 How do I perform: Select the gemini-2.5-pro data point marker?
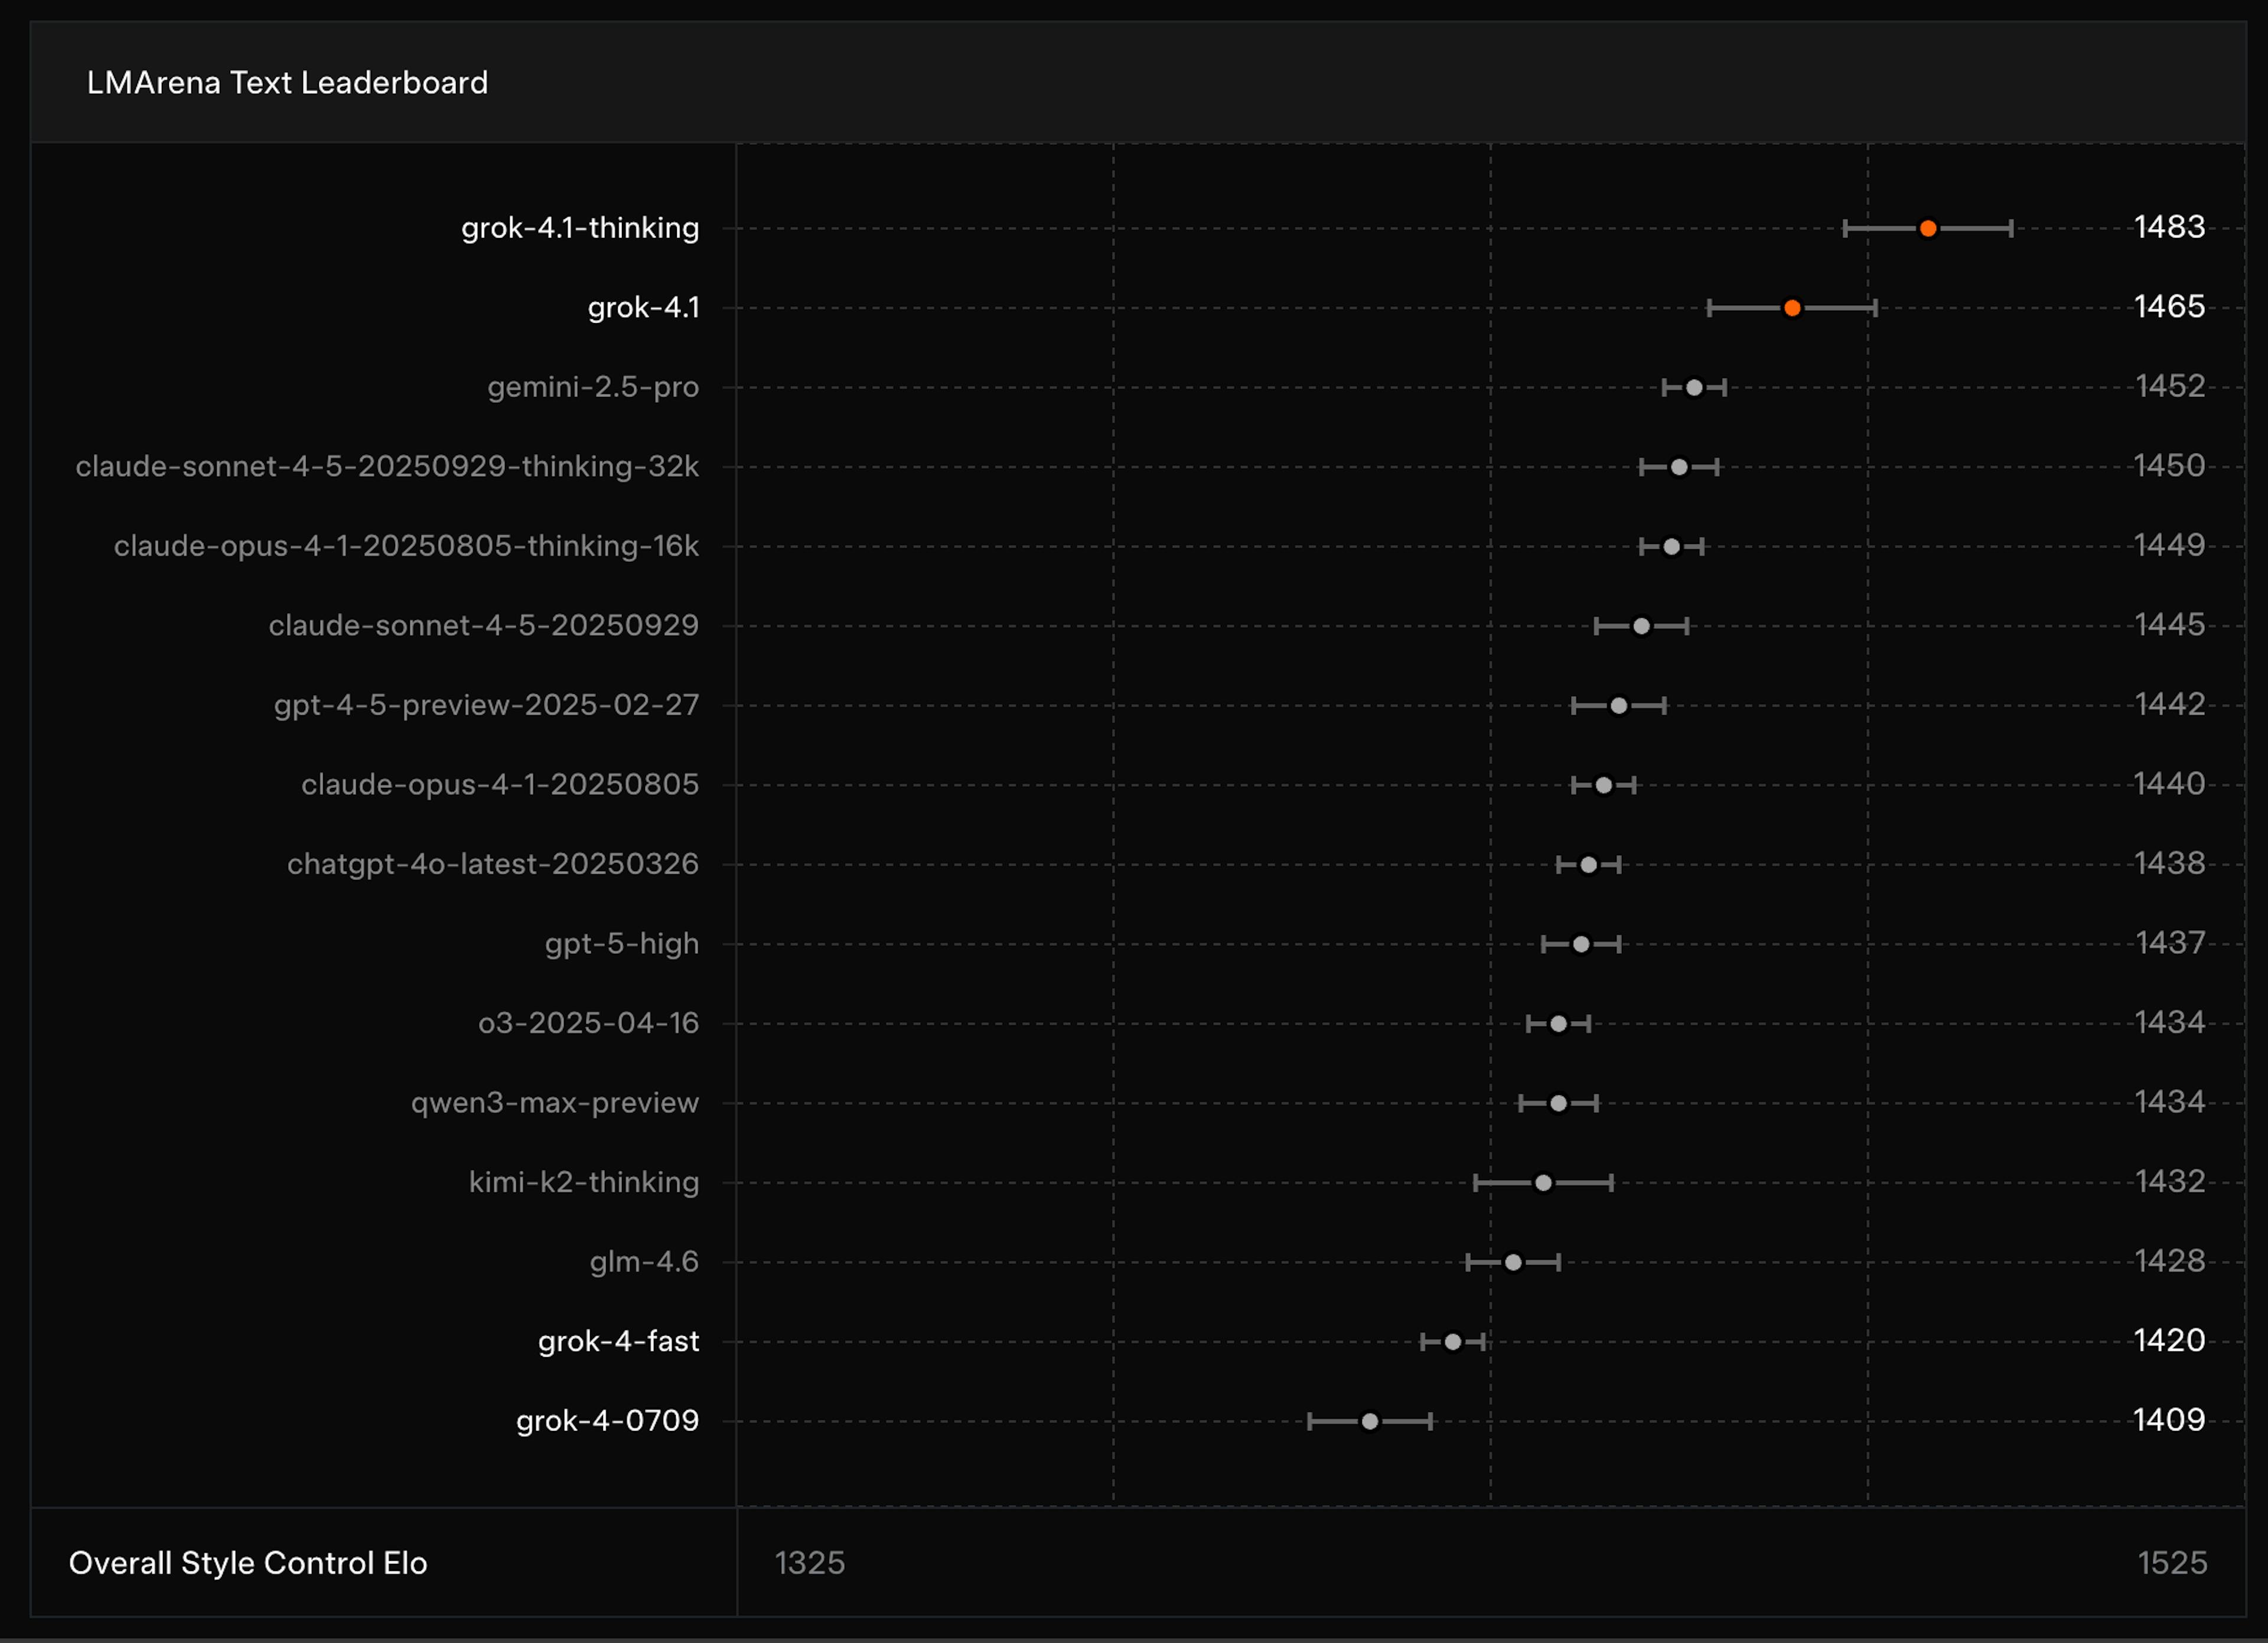click(1694, 387)
